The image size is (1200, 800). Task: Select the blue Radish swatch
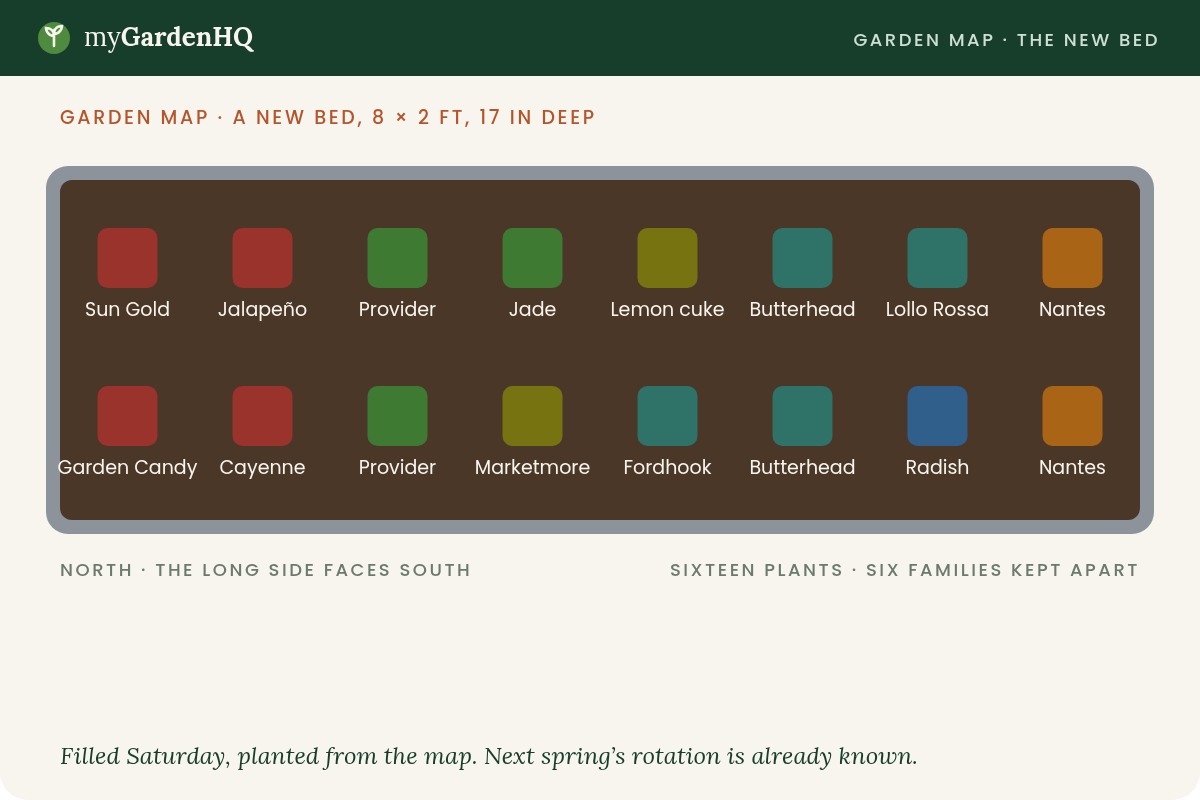pos(937,416)
